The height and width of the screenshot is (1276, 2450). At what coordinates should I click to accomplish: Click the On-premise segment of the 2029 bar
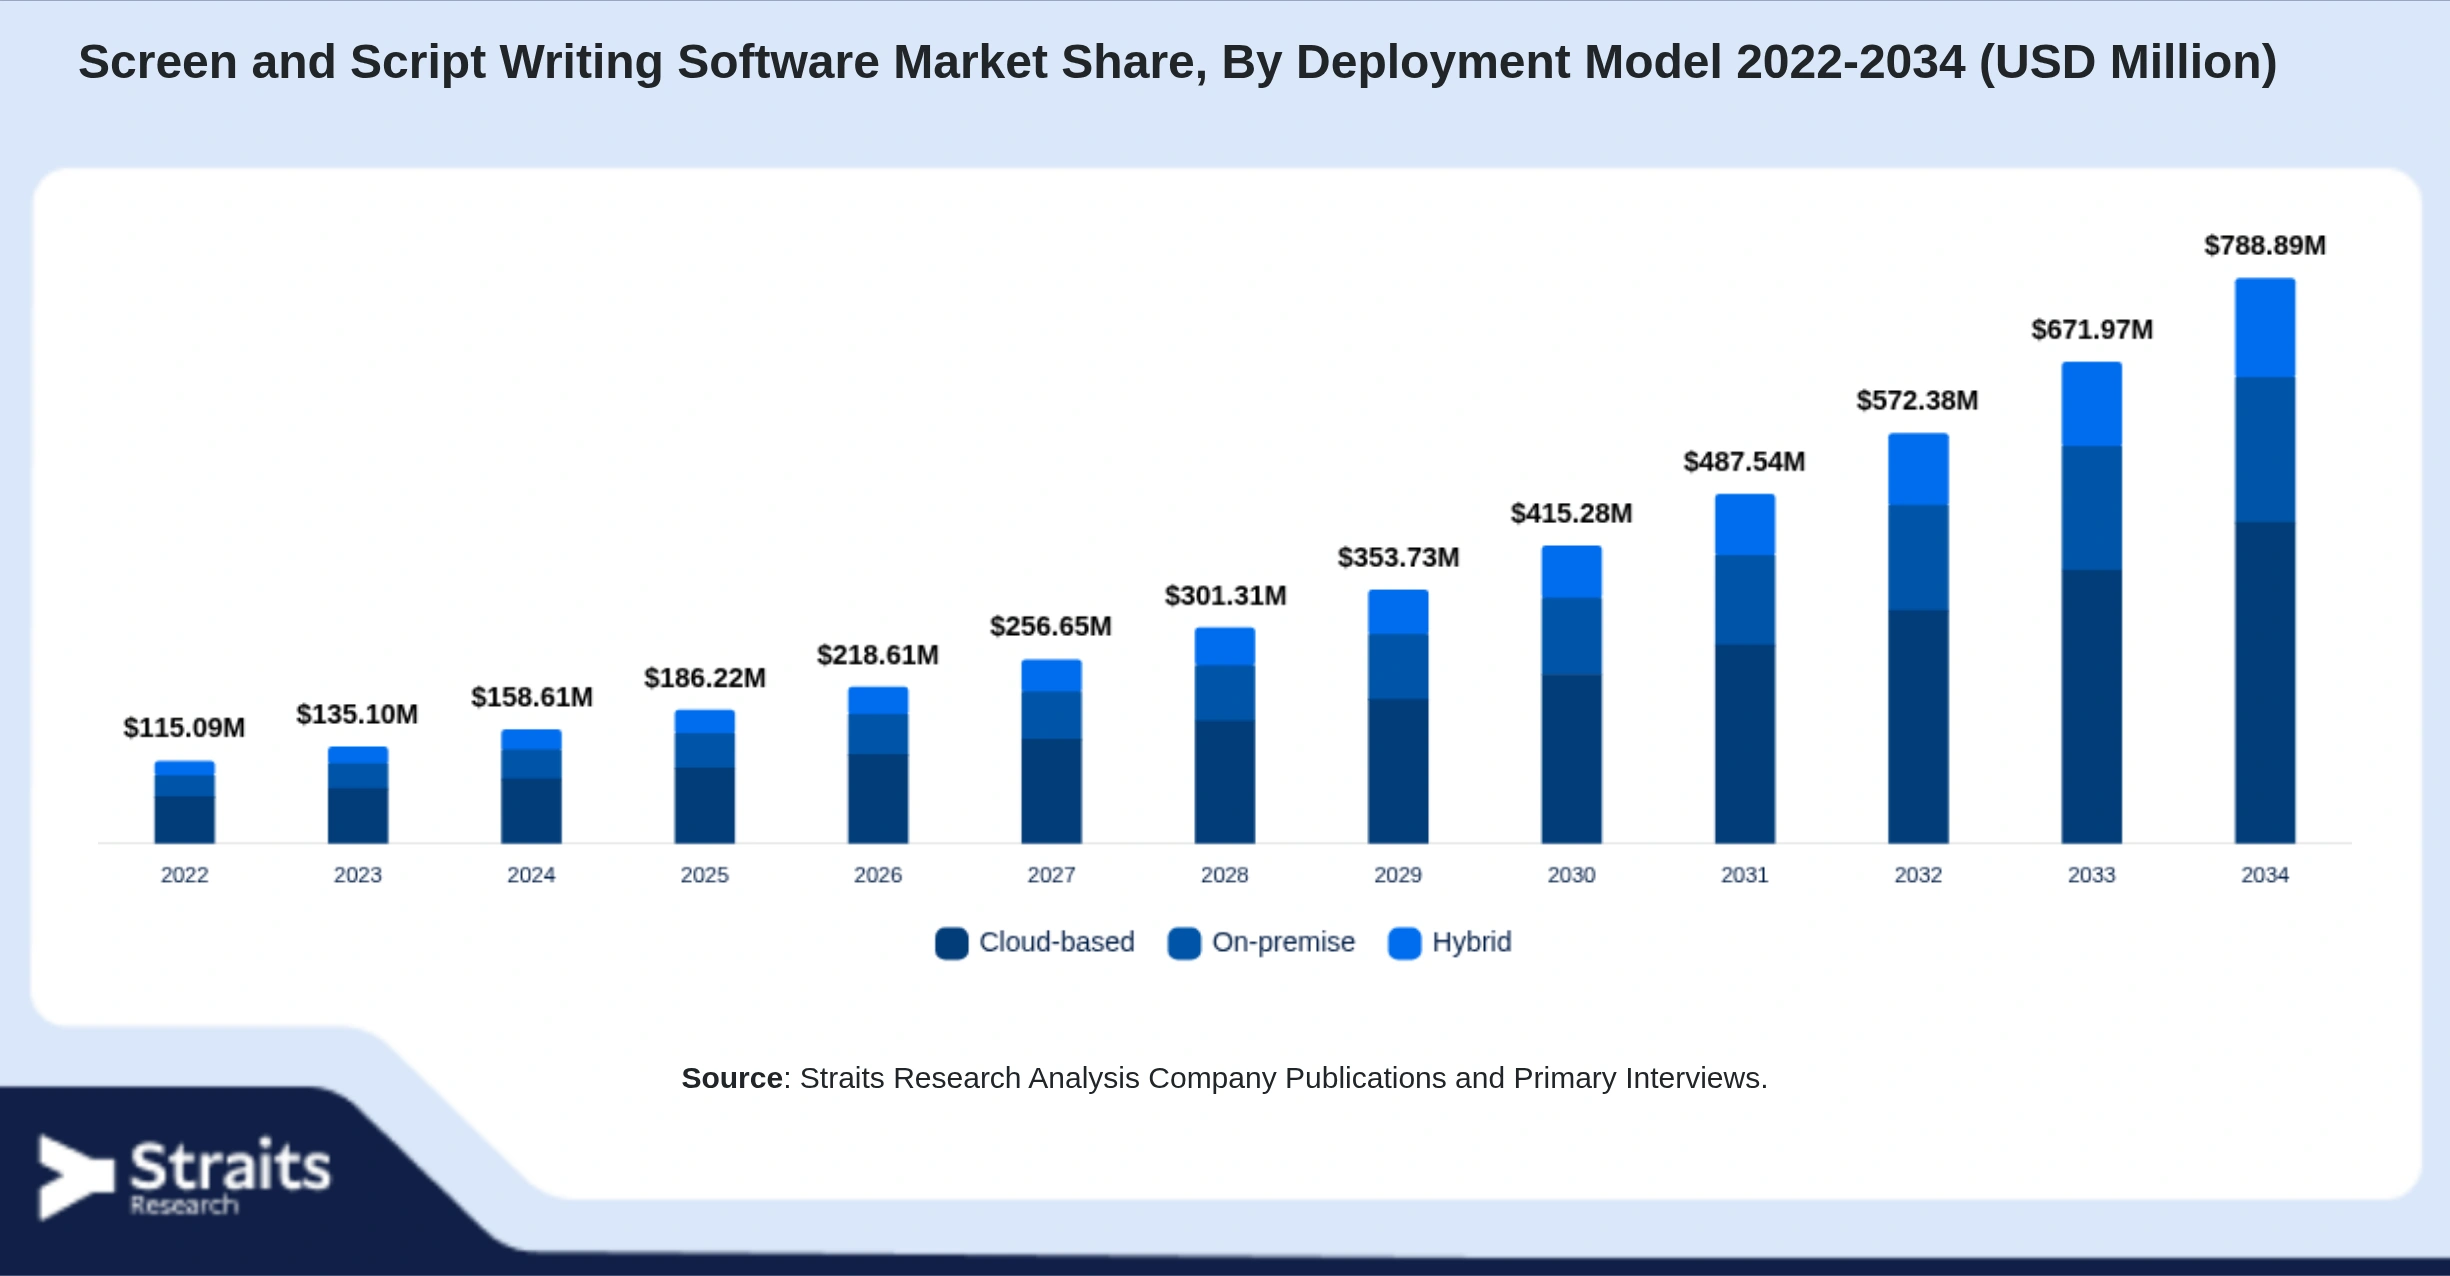pyautogui.click(x=1398, y=667)
